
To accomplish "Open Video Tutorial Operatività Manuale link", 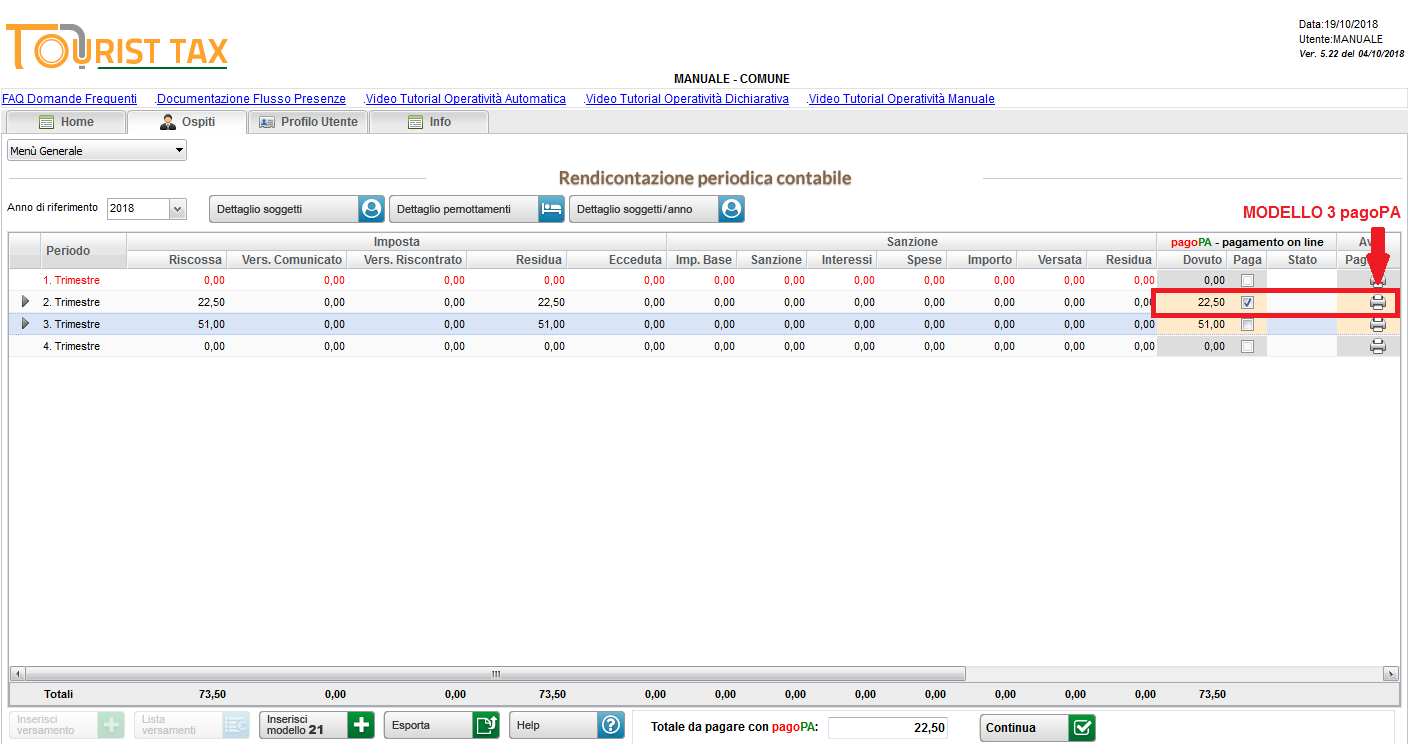I will pos(902,99).
